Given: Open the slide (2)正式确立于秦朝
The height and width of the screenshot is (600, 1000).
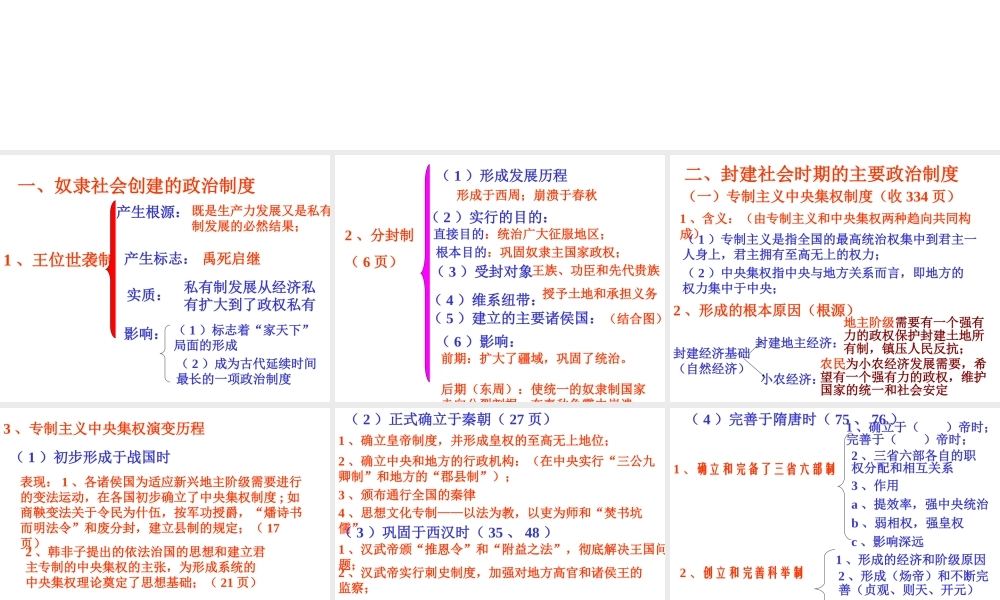Looking at the screenshot, I should 499,504.
